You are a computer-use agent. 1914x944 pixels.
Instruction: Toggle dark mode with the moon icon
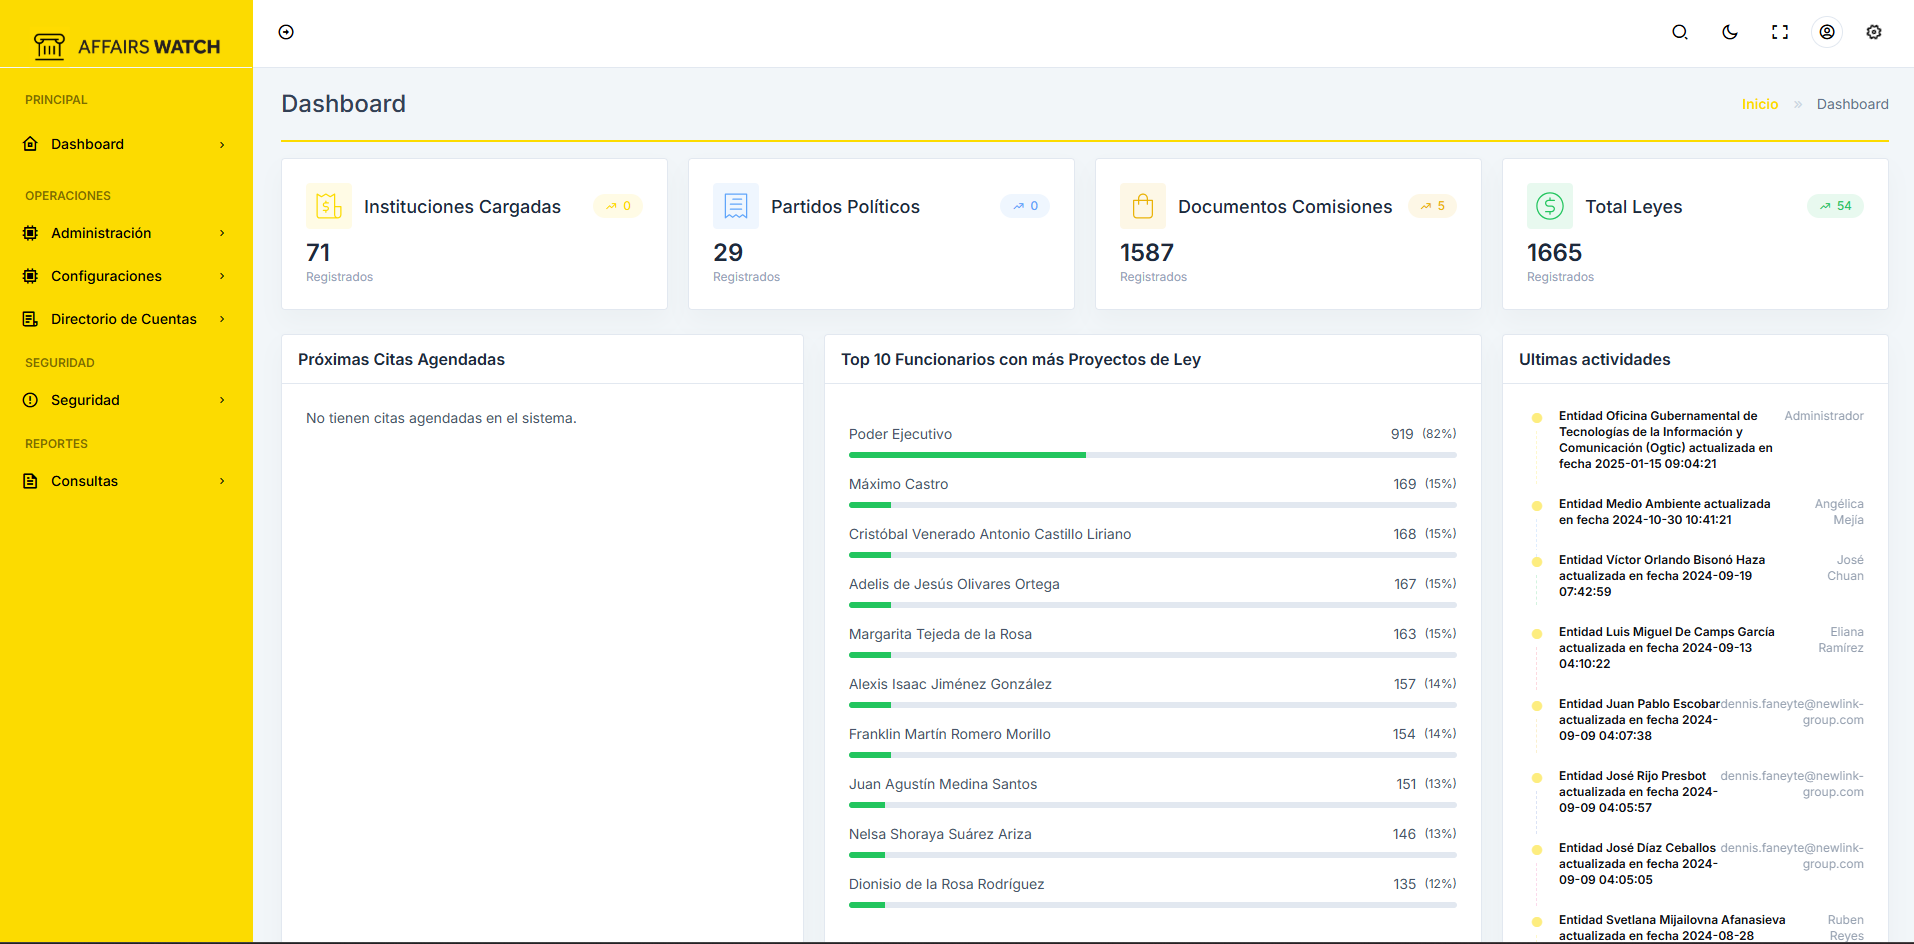1730,32
